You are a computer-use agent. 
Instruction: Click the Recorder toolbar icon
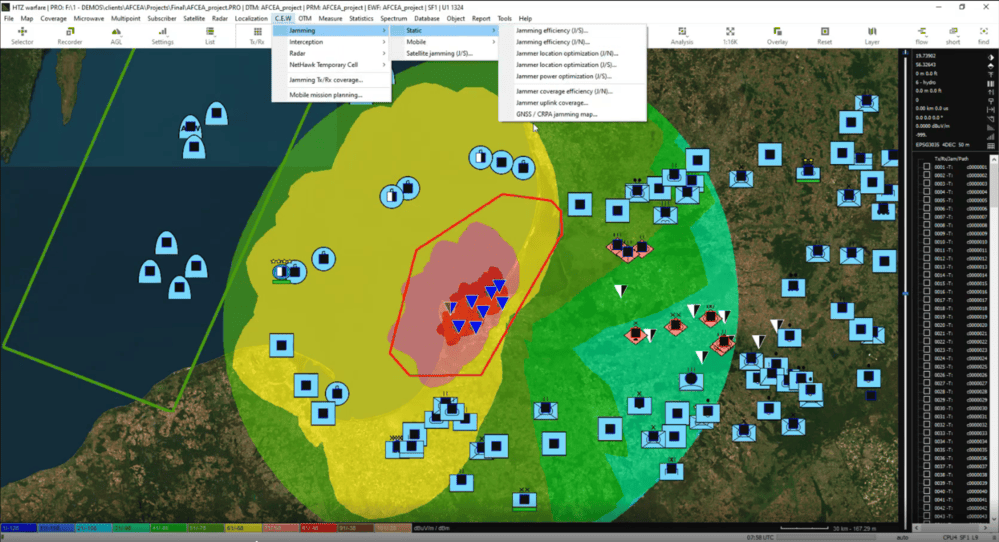pos(70,36)
